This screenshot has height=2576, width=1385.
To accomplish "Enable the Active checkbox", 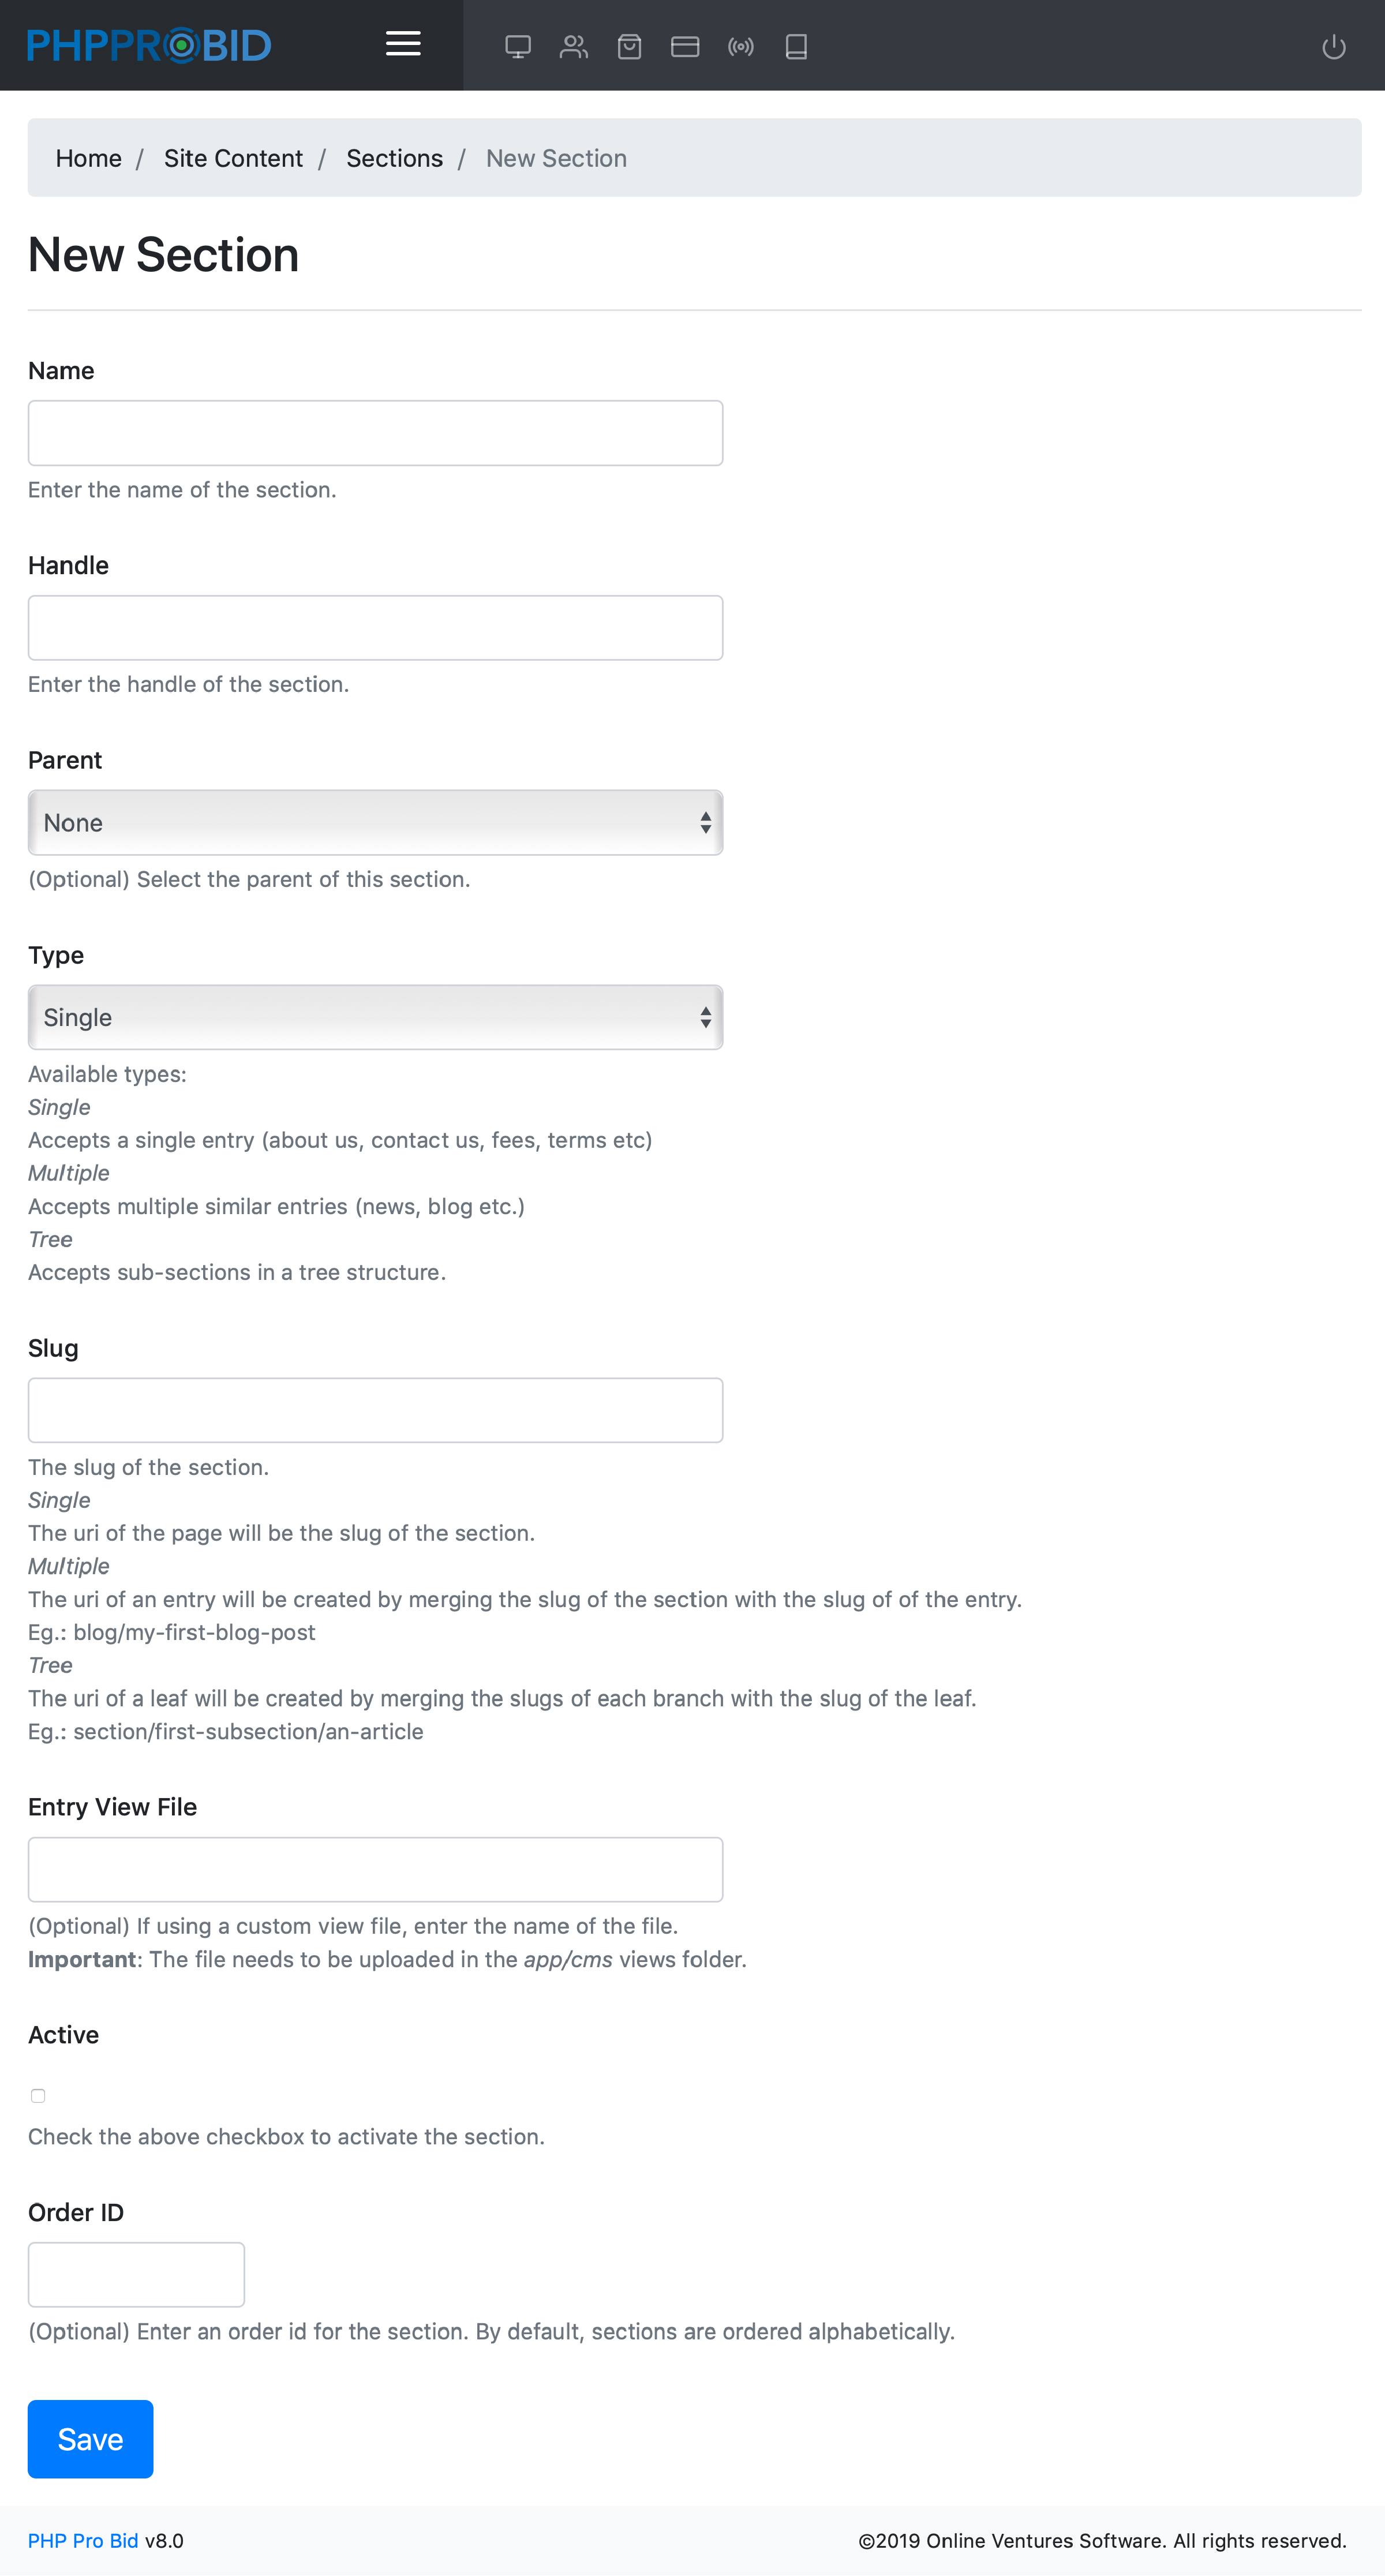I will [38, 2095].
